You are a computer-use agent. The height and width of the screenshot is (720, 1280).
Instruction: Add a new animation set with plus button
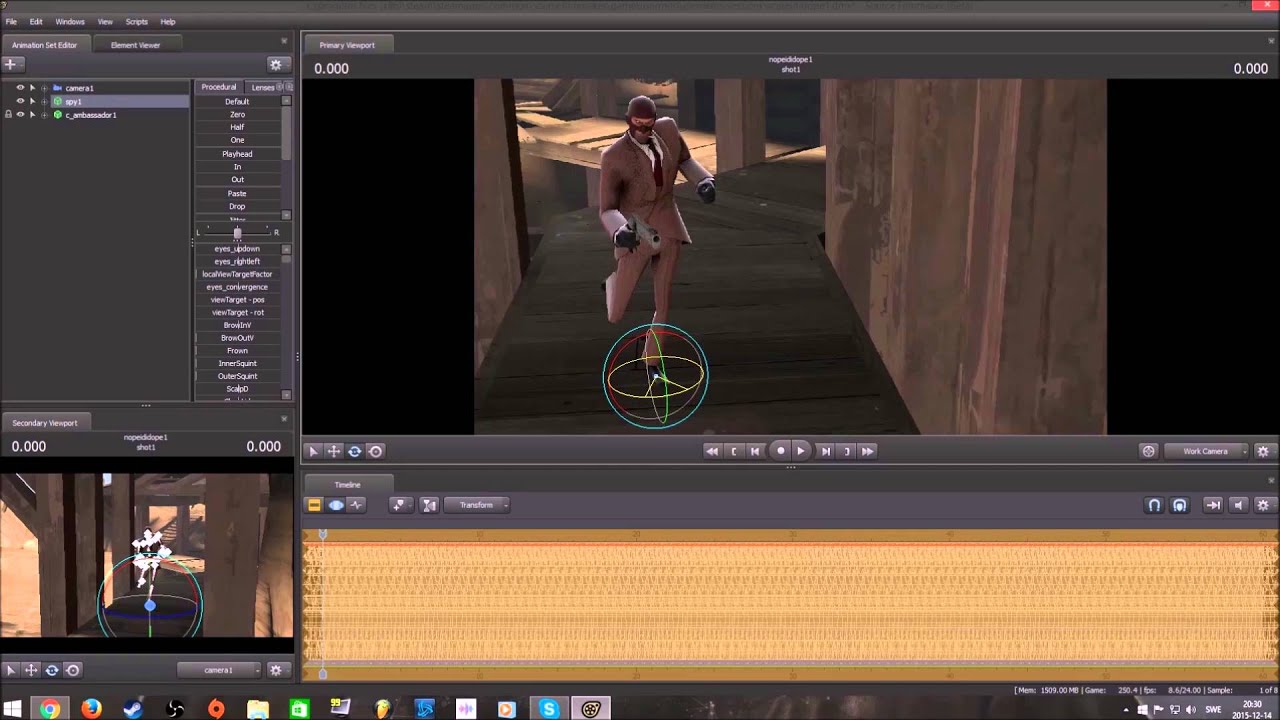pyautogui.click(x=11, y=64)
